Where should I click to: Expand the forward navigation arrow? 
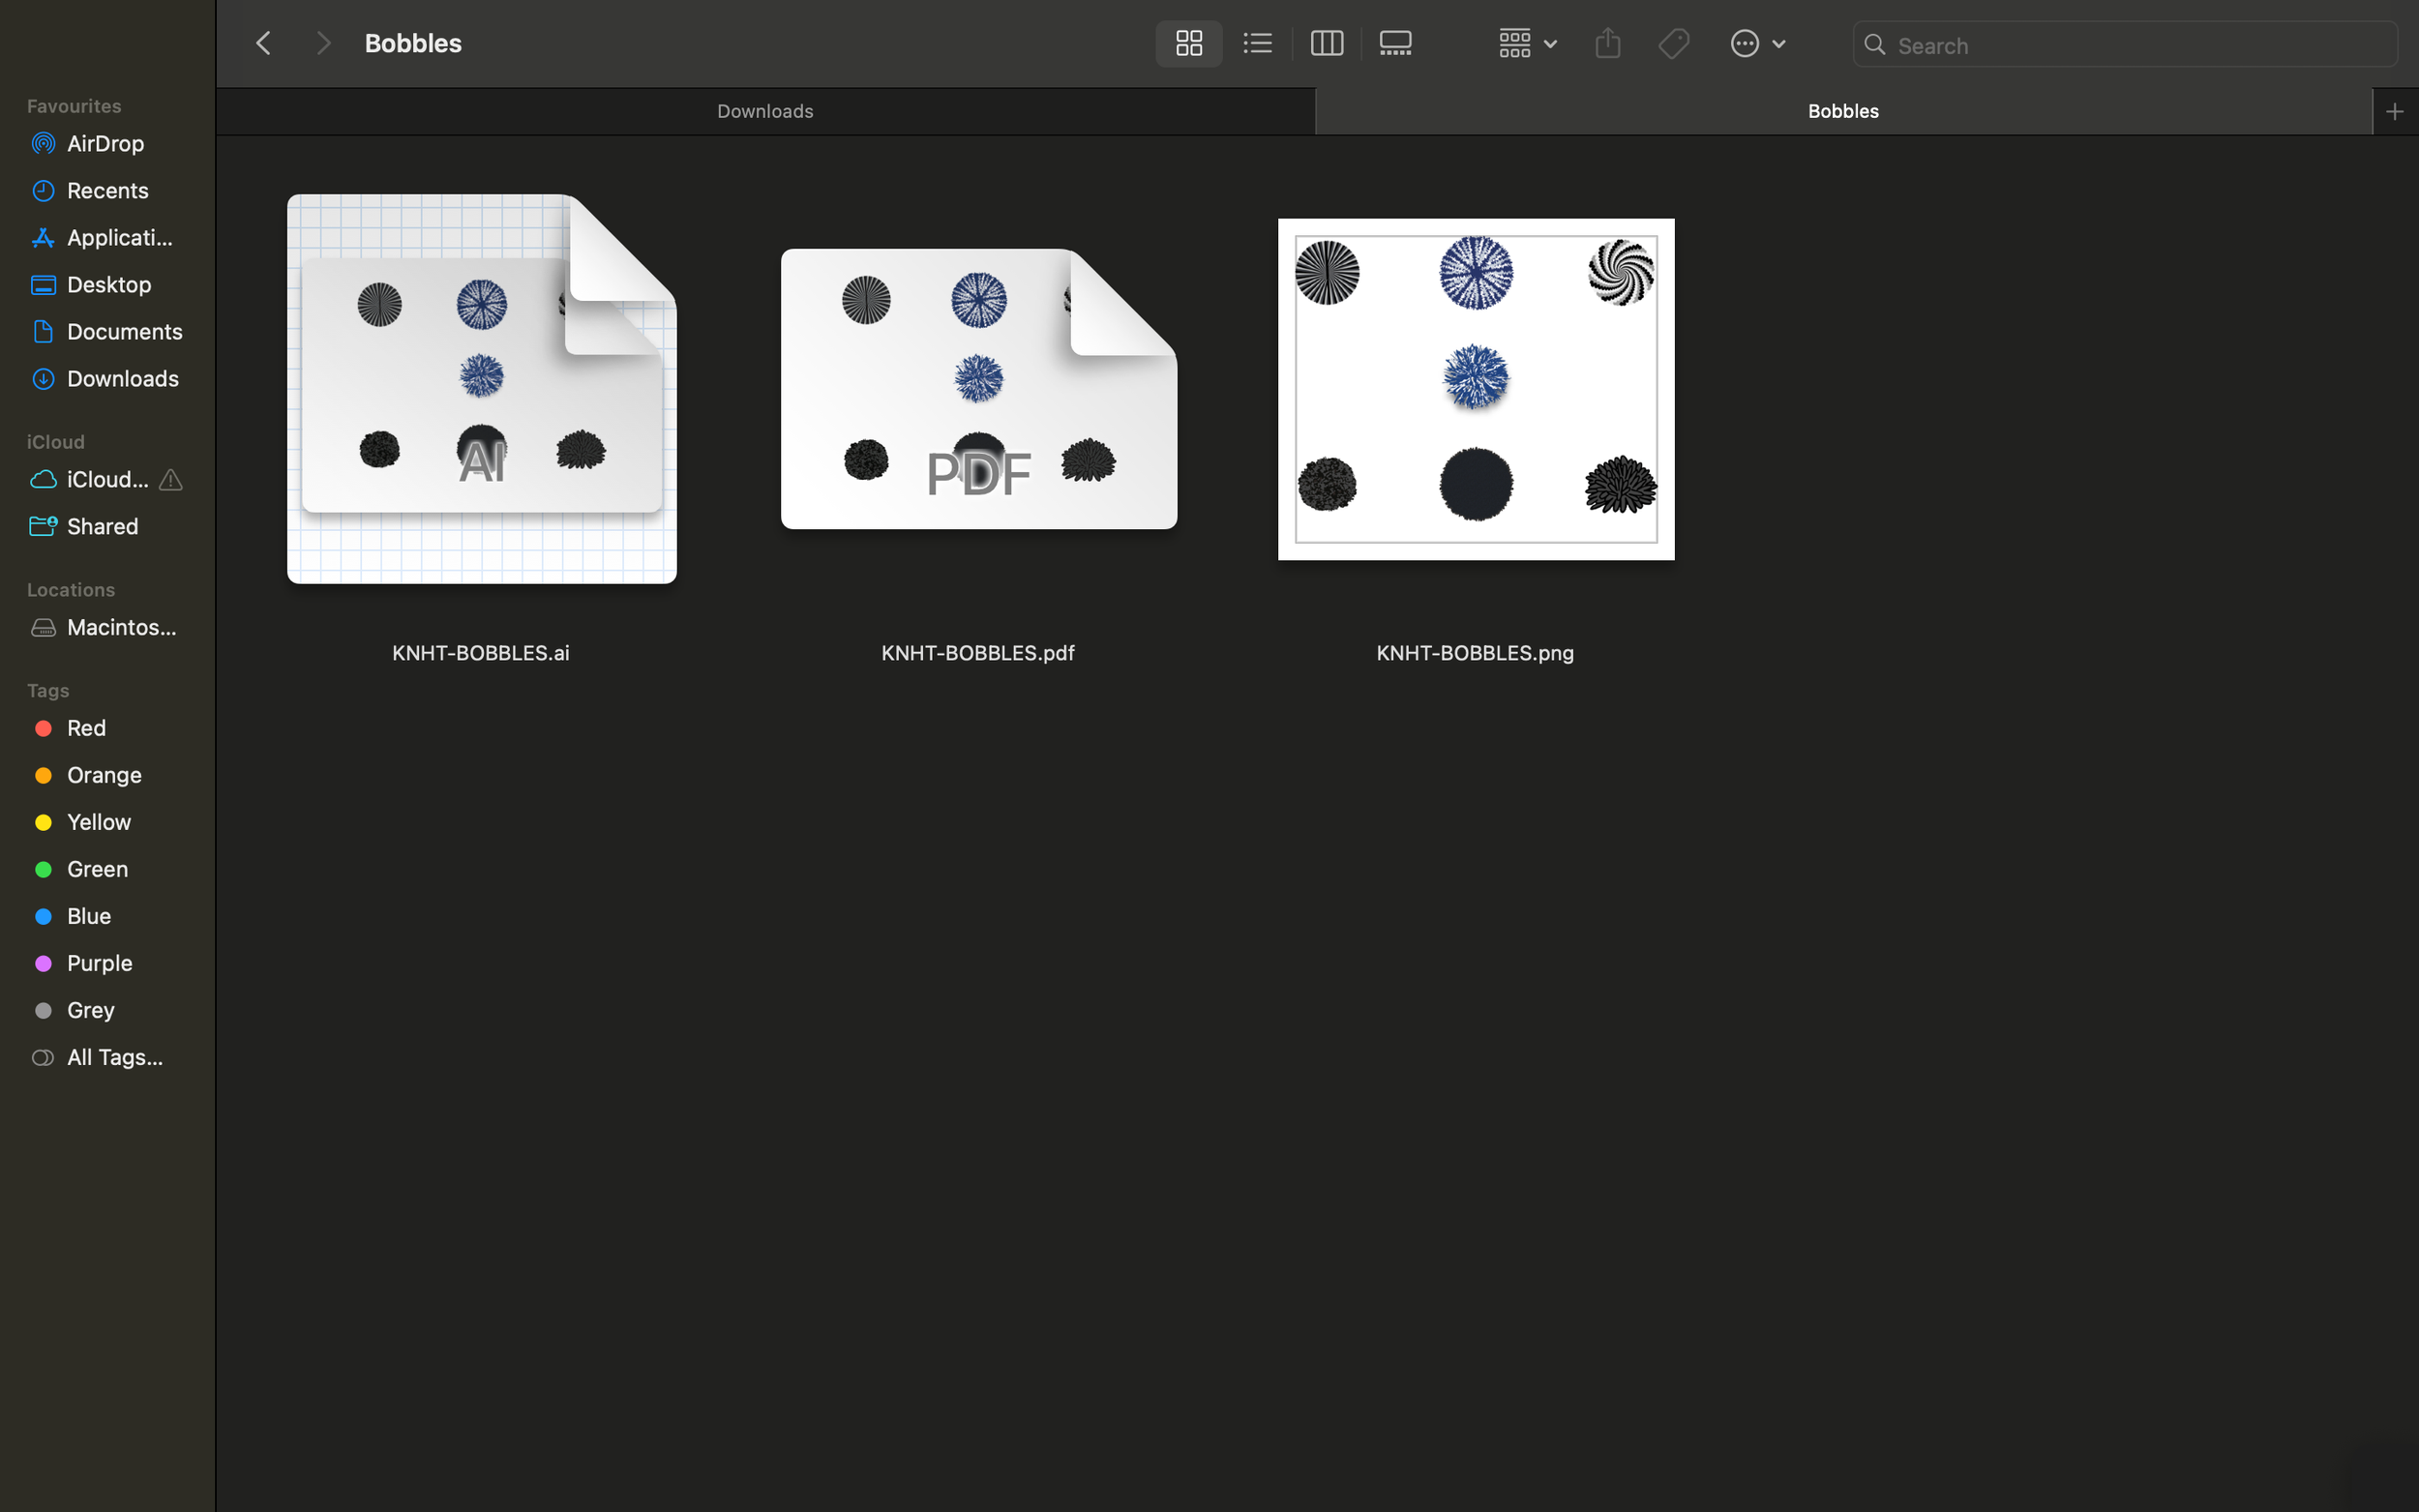[x=323, y=42]
